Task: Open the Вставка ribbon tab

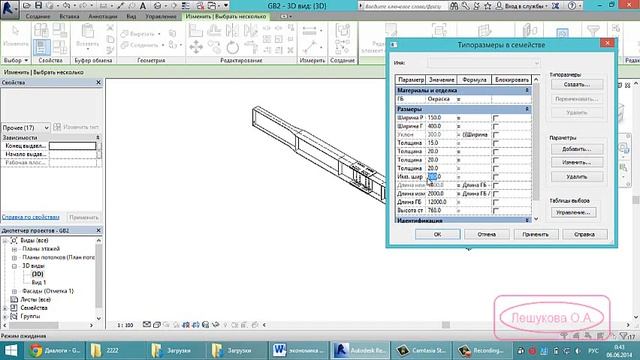Action: (69, 16)
